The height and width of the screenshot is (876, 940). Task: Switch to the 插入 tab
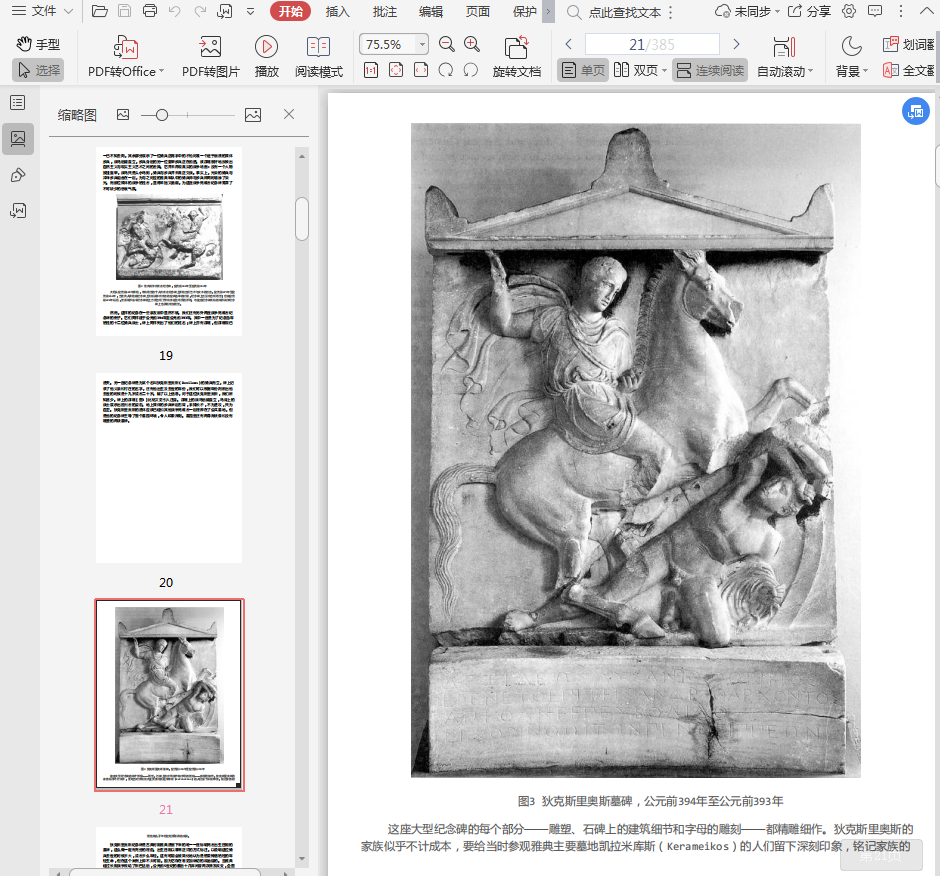337,12
